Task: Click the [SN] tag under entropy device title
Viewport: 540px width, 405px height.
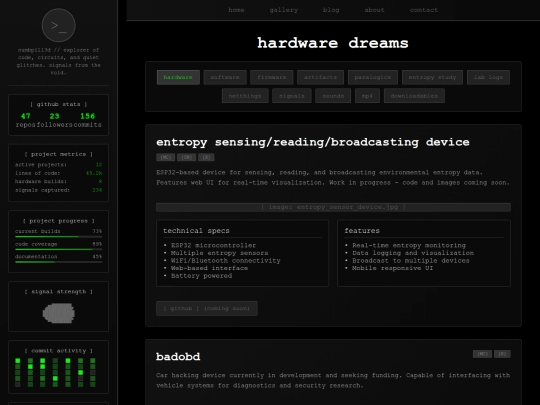Action: [187, 157]
